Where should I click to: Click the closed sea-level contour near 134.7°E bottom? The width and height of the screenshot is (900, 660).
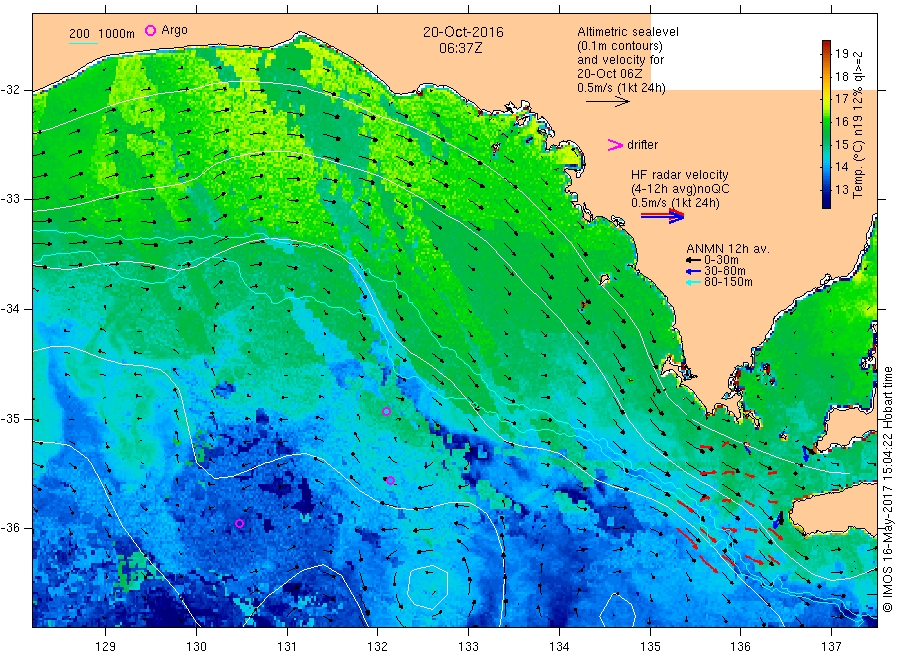click(618, 610)
